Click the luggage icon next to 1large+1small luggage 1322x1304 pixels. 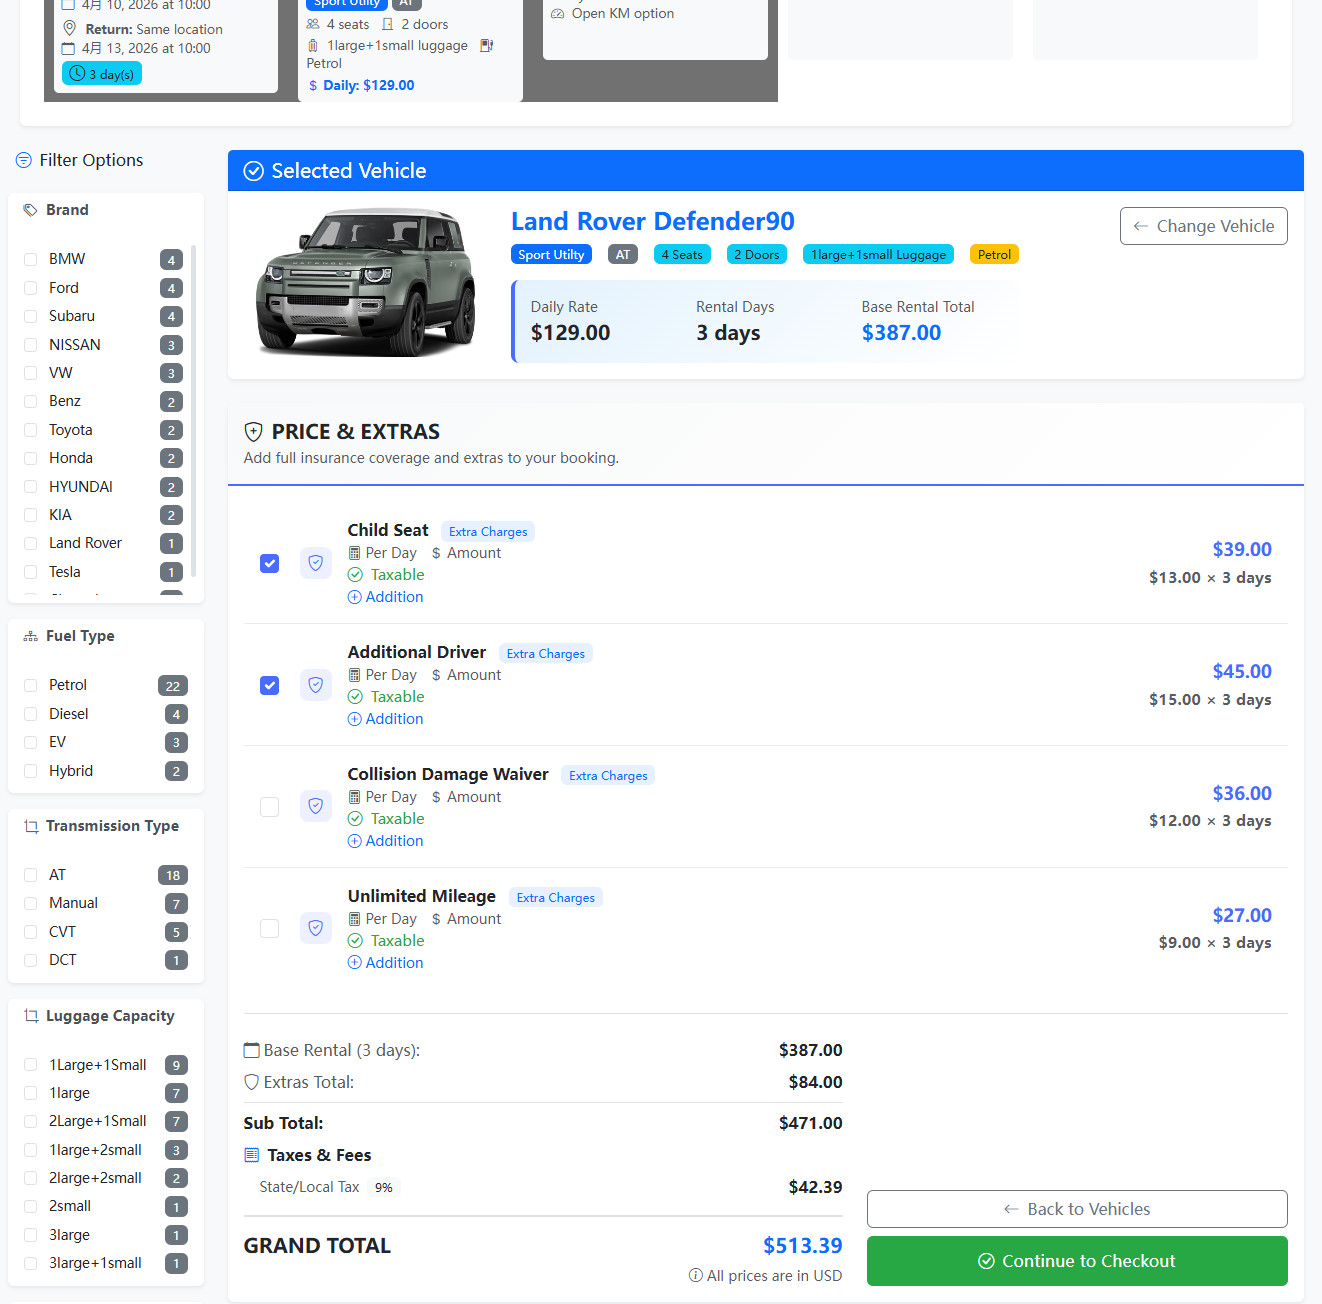point(313,45)
